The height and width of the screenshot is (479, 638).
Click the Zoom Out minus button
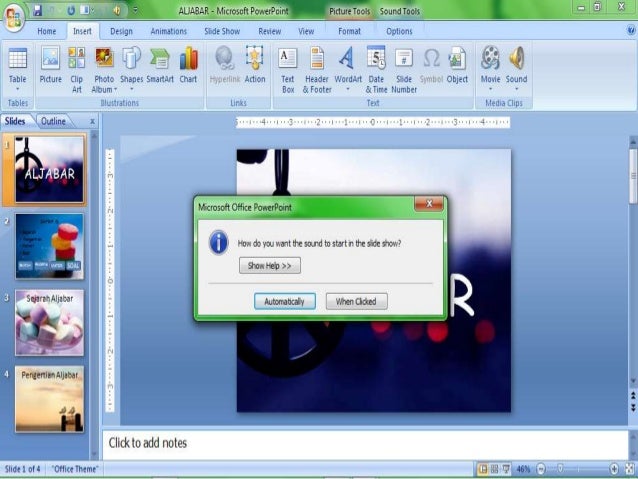click(541, 469)
